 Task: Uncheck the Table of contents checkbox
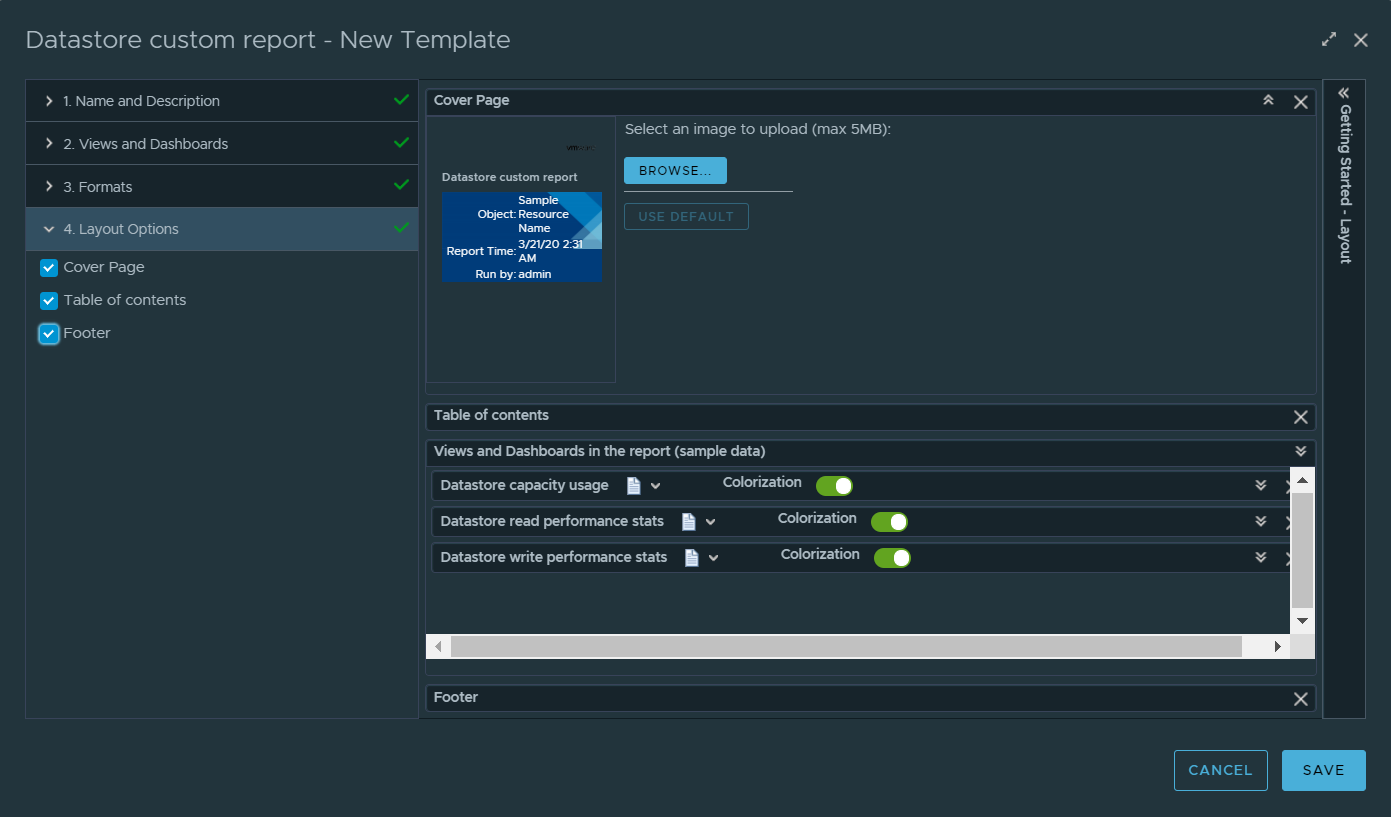48,300
